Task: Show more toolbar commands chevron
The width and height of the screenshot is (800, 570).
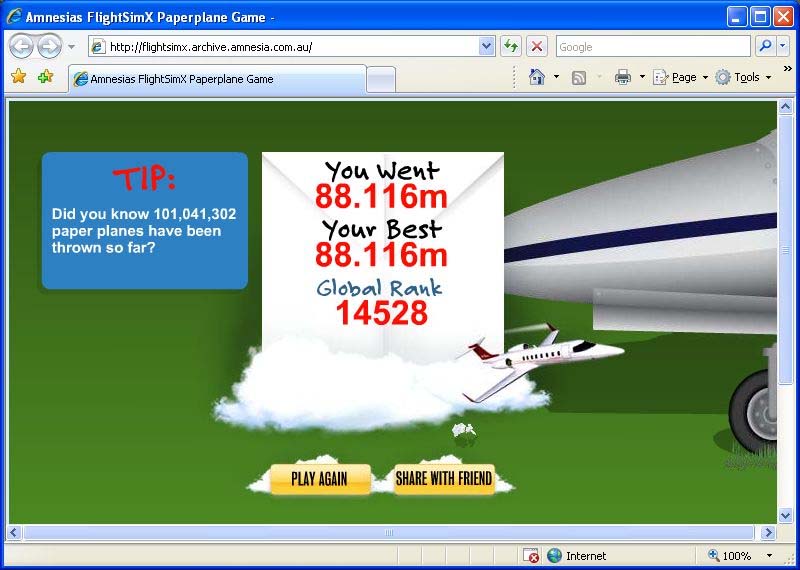Action: coord(787,68)
